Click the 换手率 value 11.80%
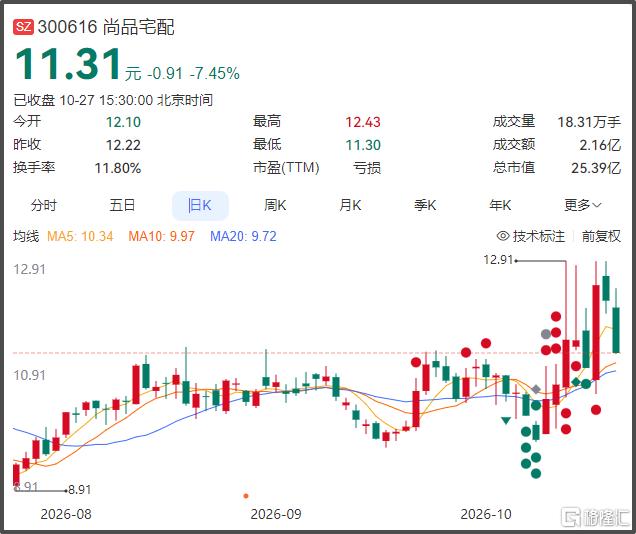 118,168
